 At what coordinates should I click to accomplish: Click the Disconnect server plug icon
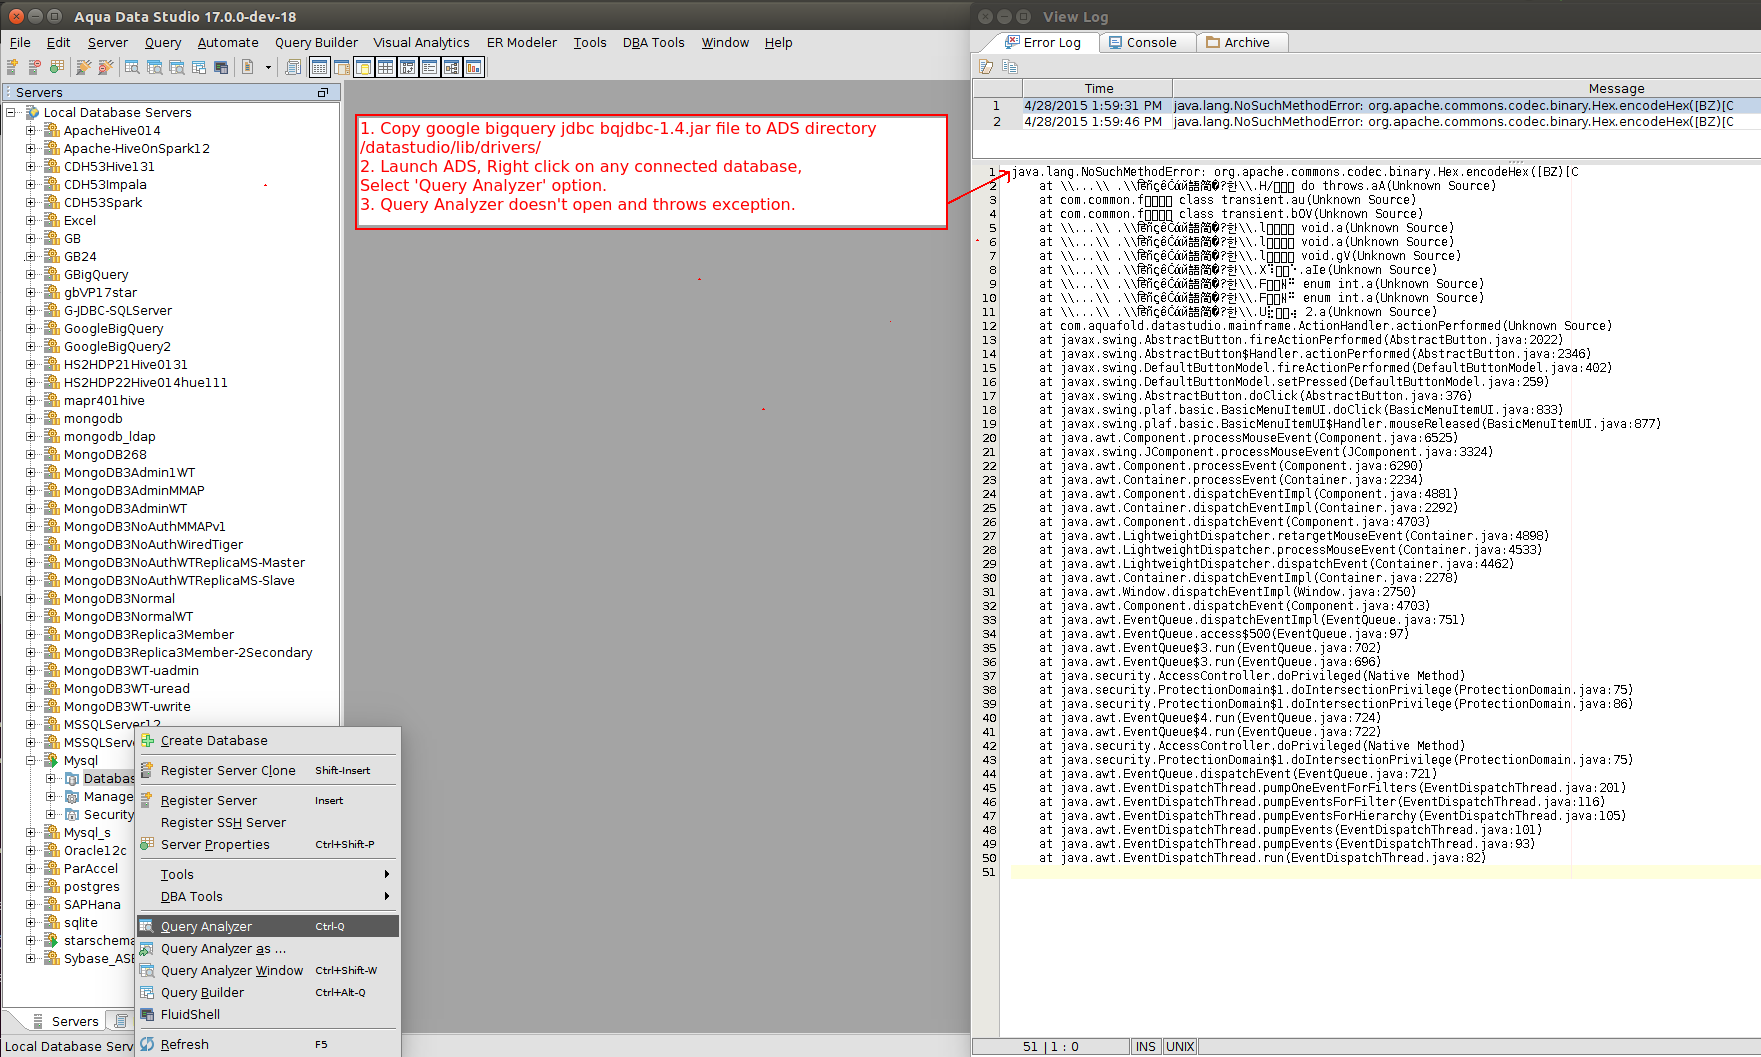click(x=105, y=67)
